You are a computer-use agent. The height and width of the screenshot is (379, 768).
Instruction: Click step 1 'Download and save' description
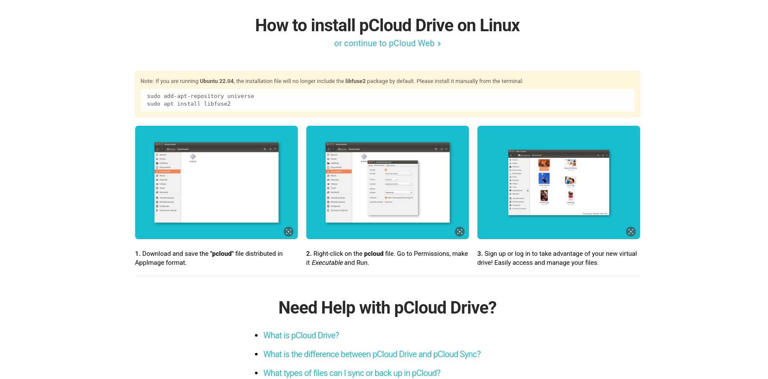(x=210, y=258)
